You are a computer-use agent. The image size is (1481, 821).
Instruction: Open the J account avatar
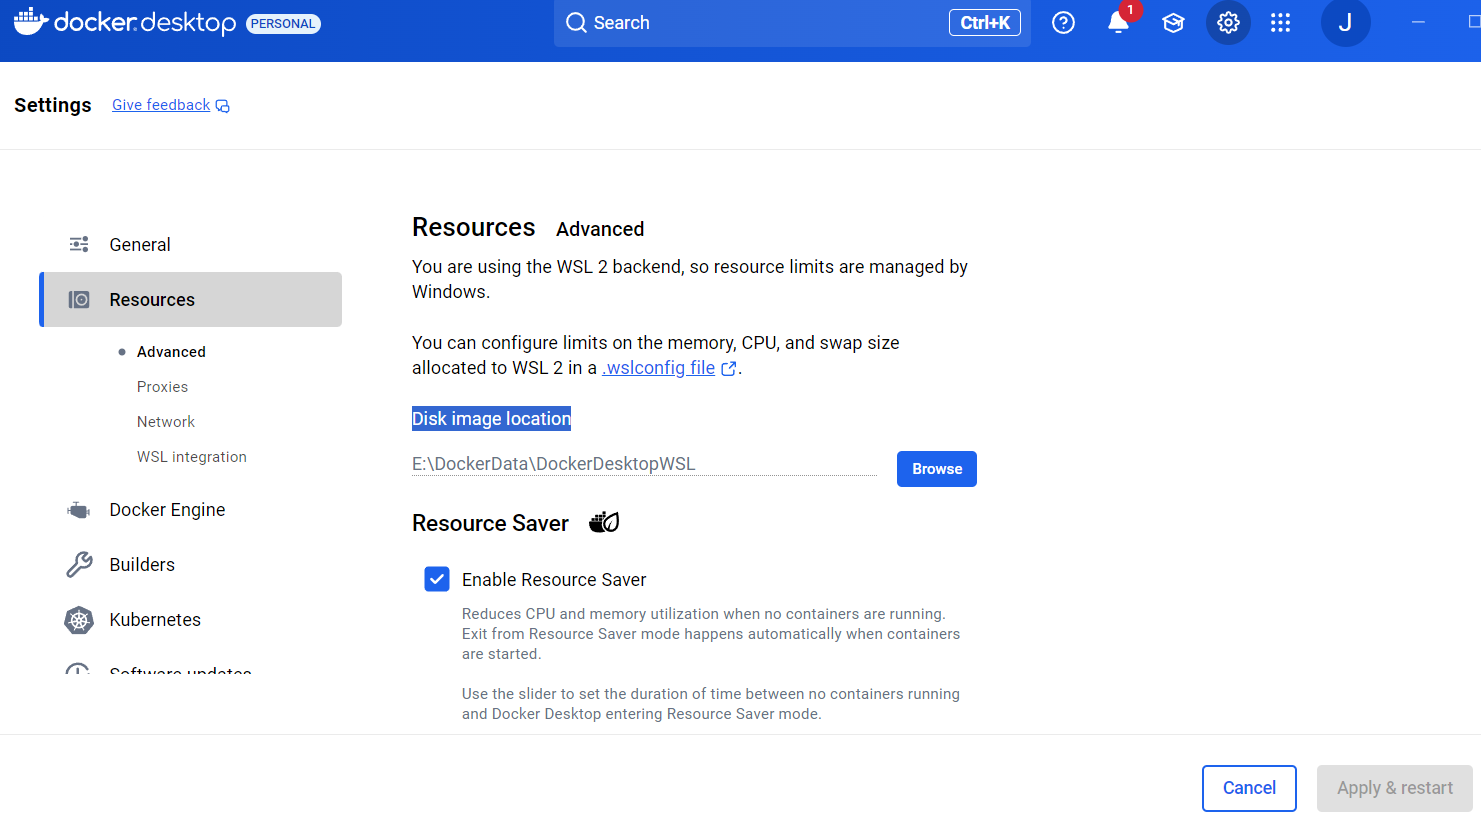[x=1345, y=23]
